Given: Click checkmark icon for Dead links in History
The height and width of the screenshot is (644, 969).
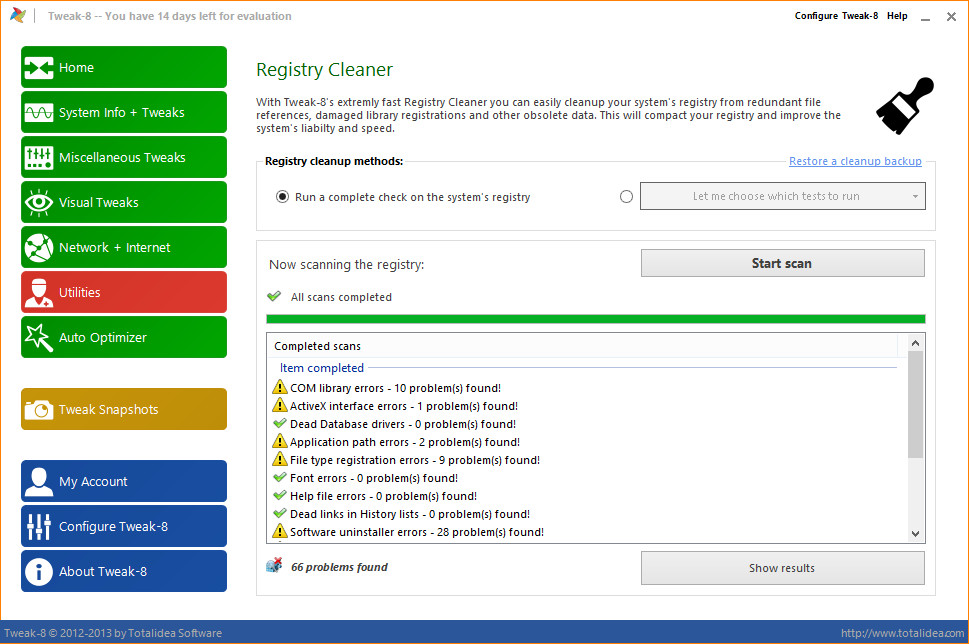Looking at the screenshot, I should tap(280, 513).
